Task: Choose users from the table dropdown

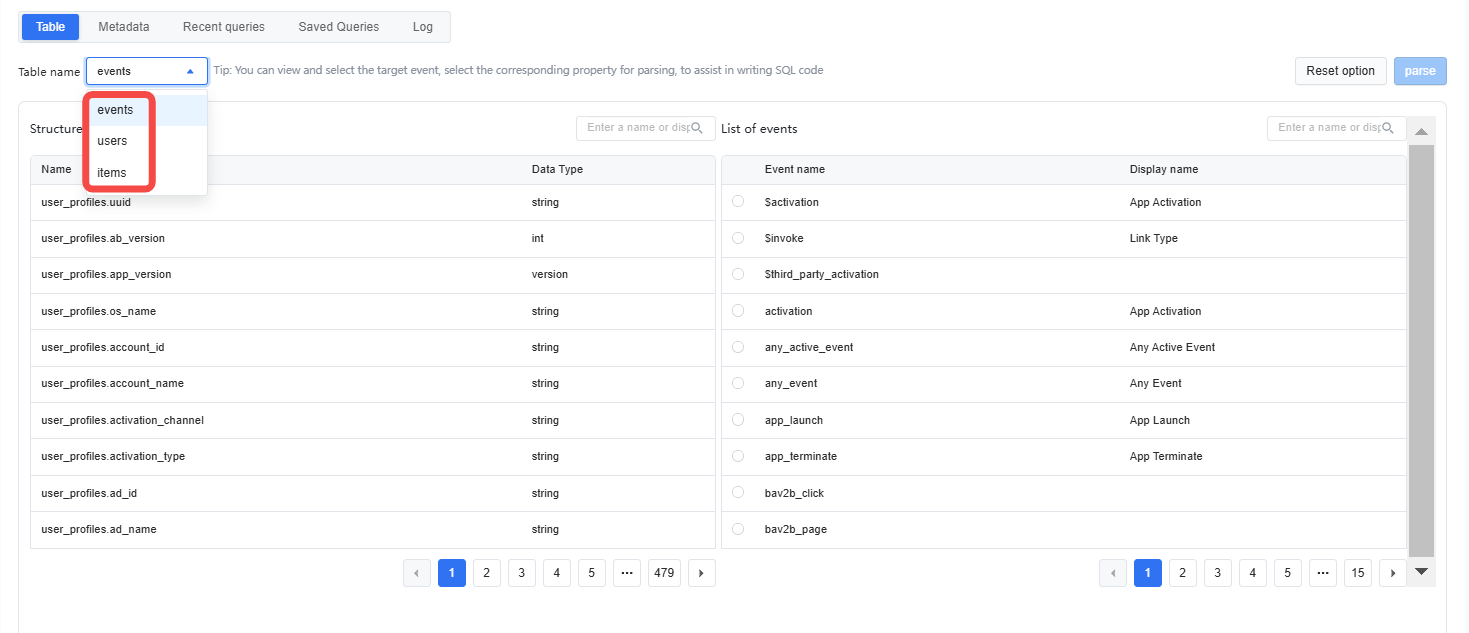Action: pyautogui.click(x=112, y=141)
